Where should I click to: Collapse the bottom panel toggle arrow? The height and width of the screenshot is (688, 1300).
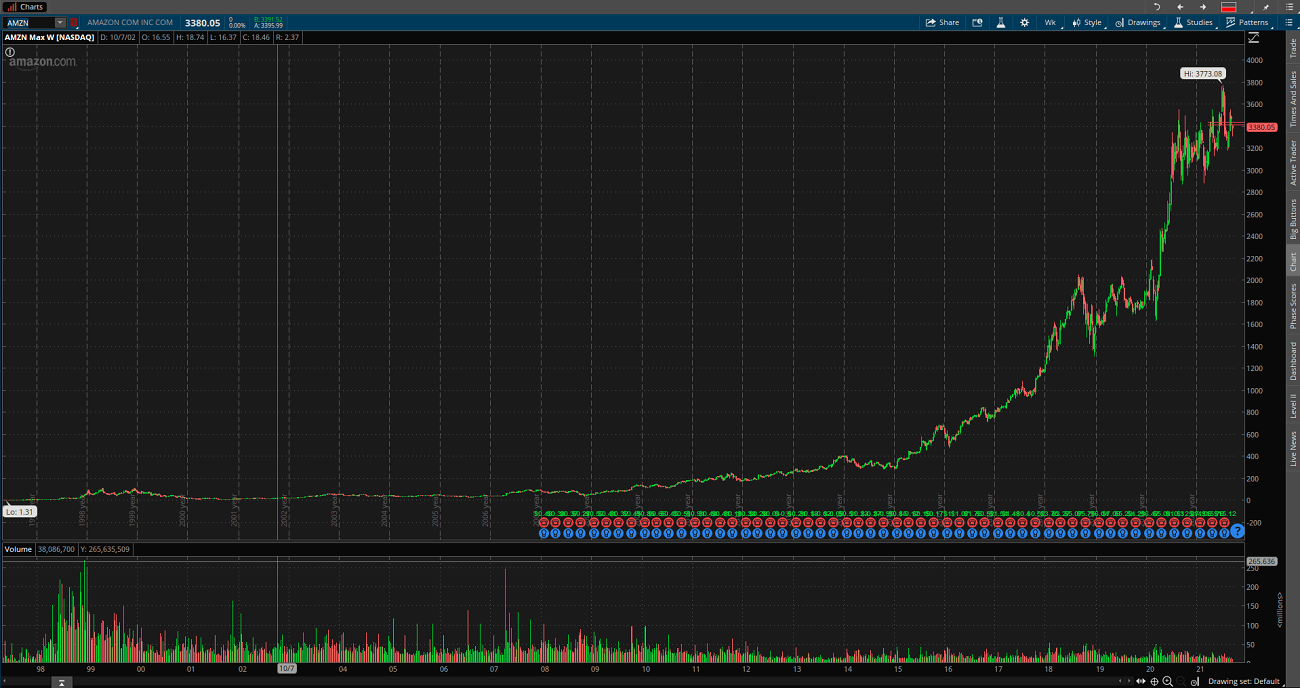click(61, 682)
